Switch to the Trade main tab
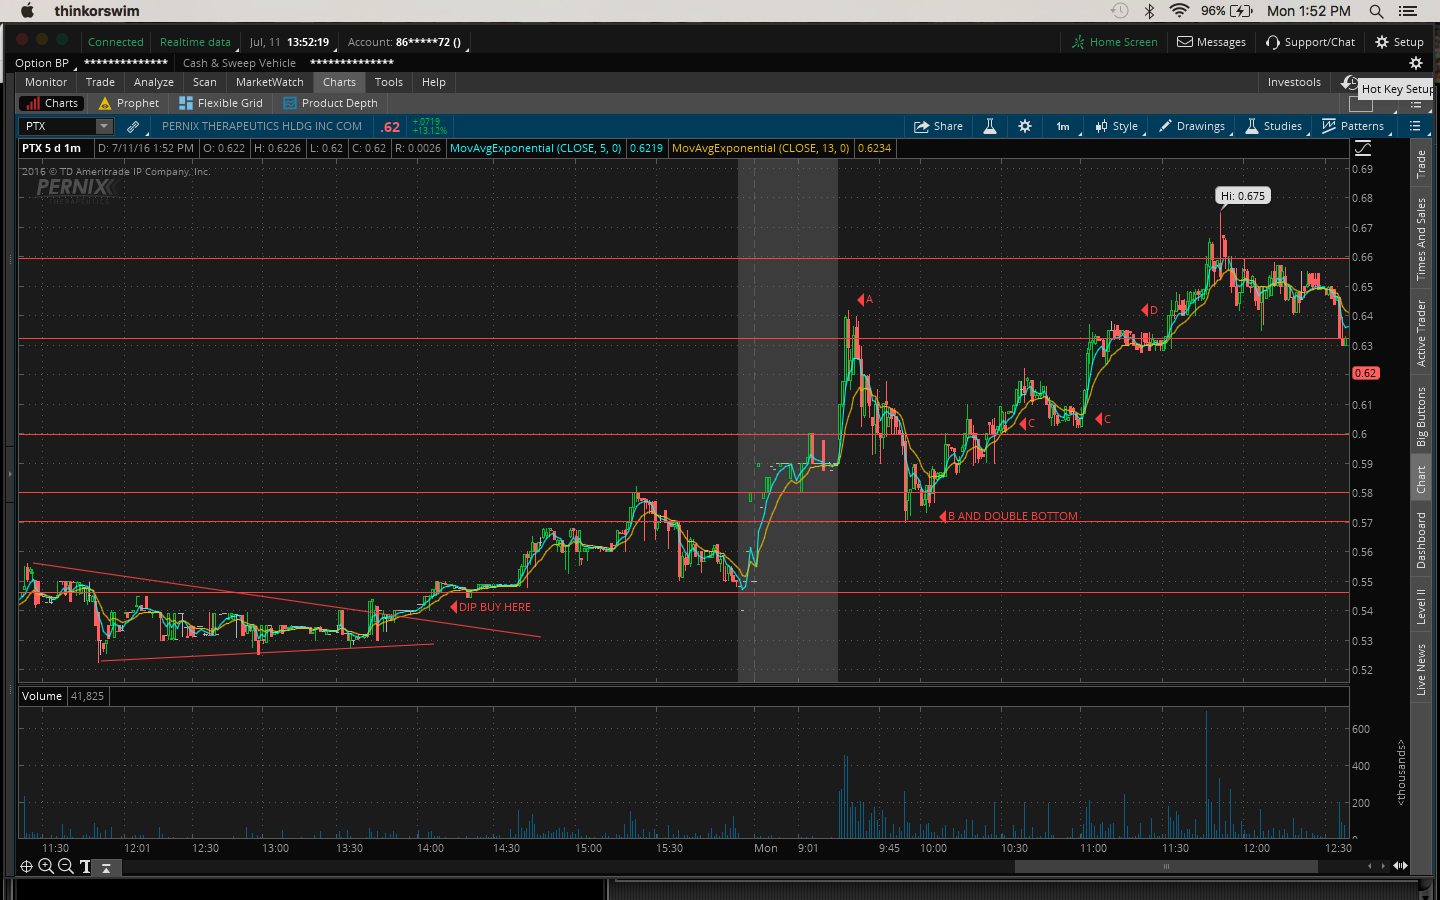The image size is (1440, 900). (x=100, y=82)
